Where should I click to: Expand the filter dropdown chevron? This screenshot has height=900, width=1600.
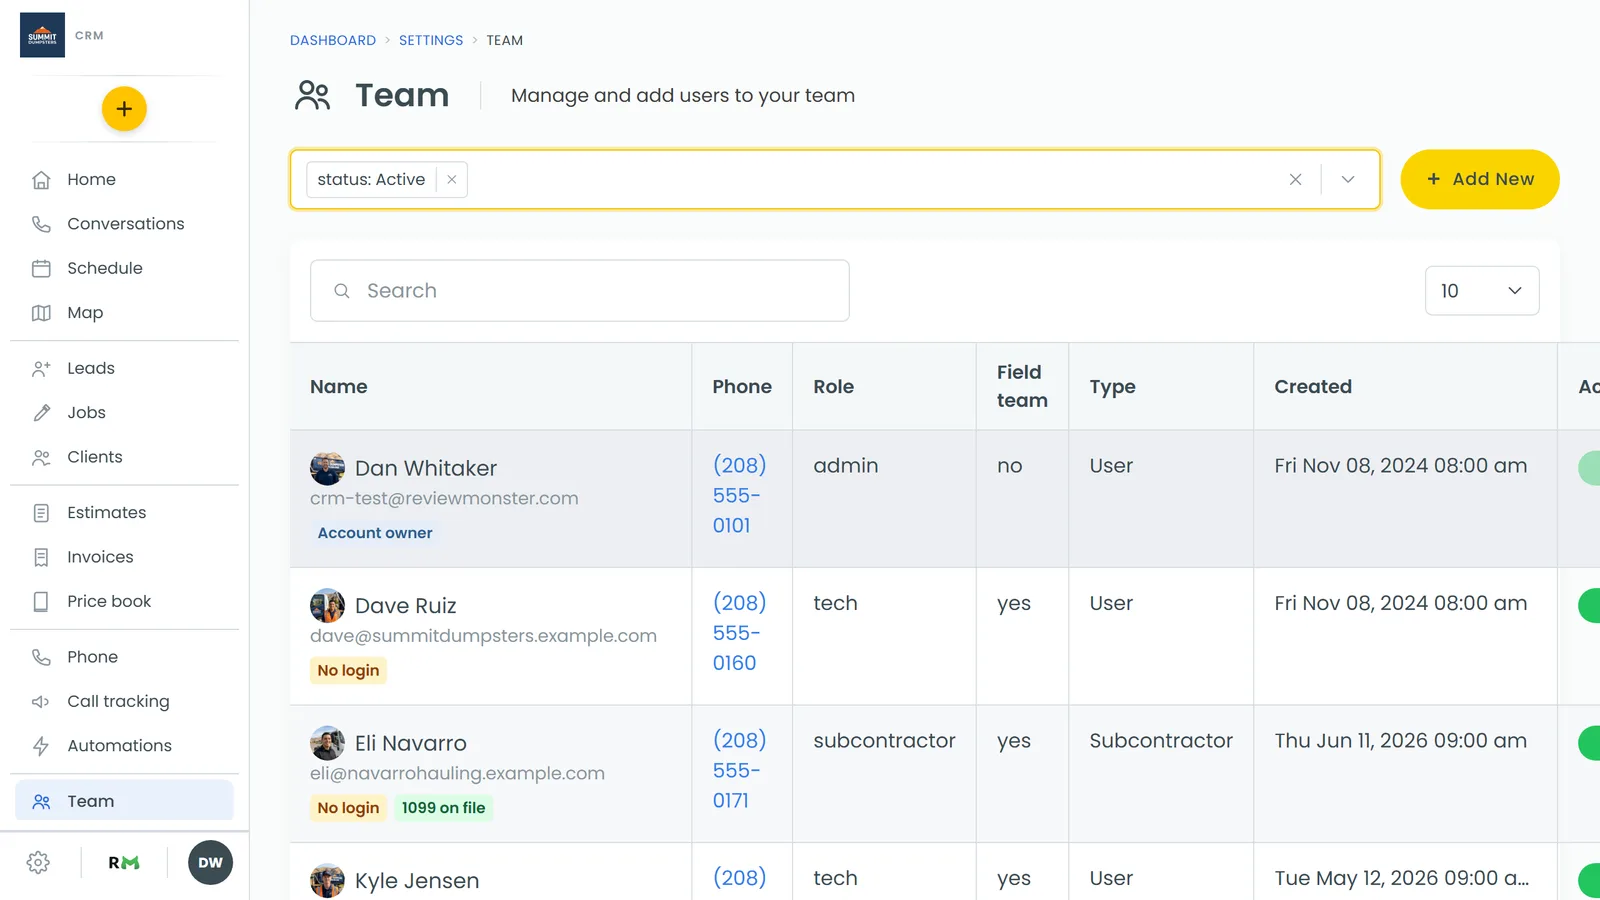coord(1348,180)
